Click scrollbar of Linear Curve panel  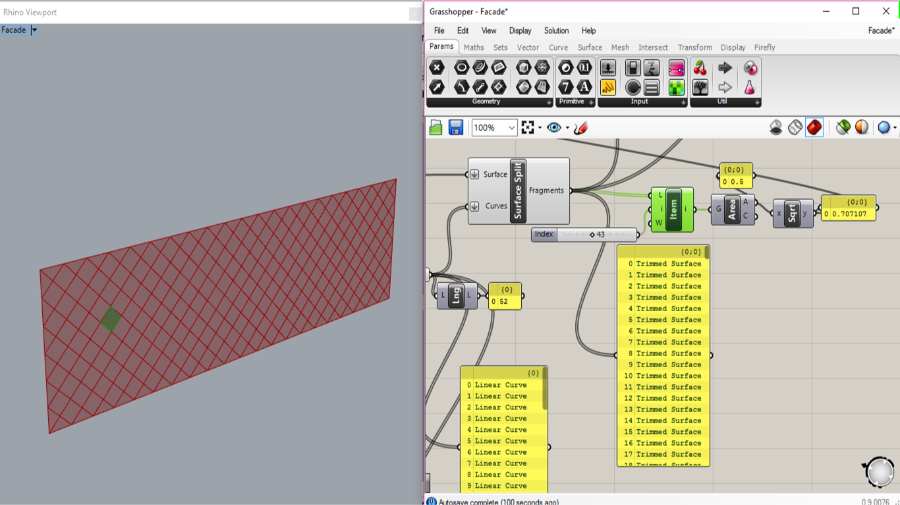[x=545, y=390]
